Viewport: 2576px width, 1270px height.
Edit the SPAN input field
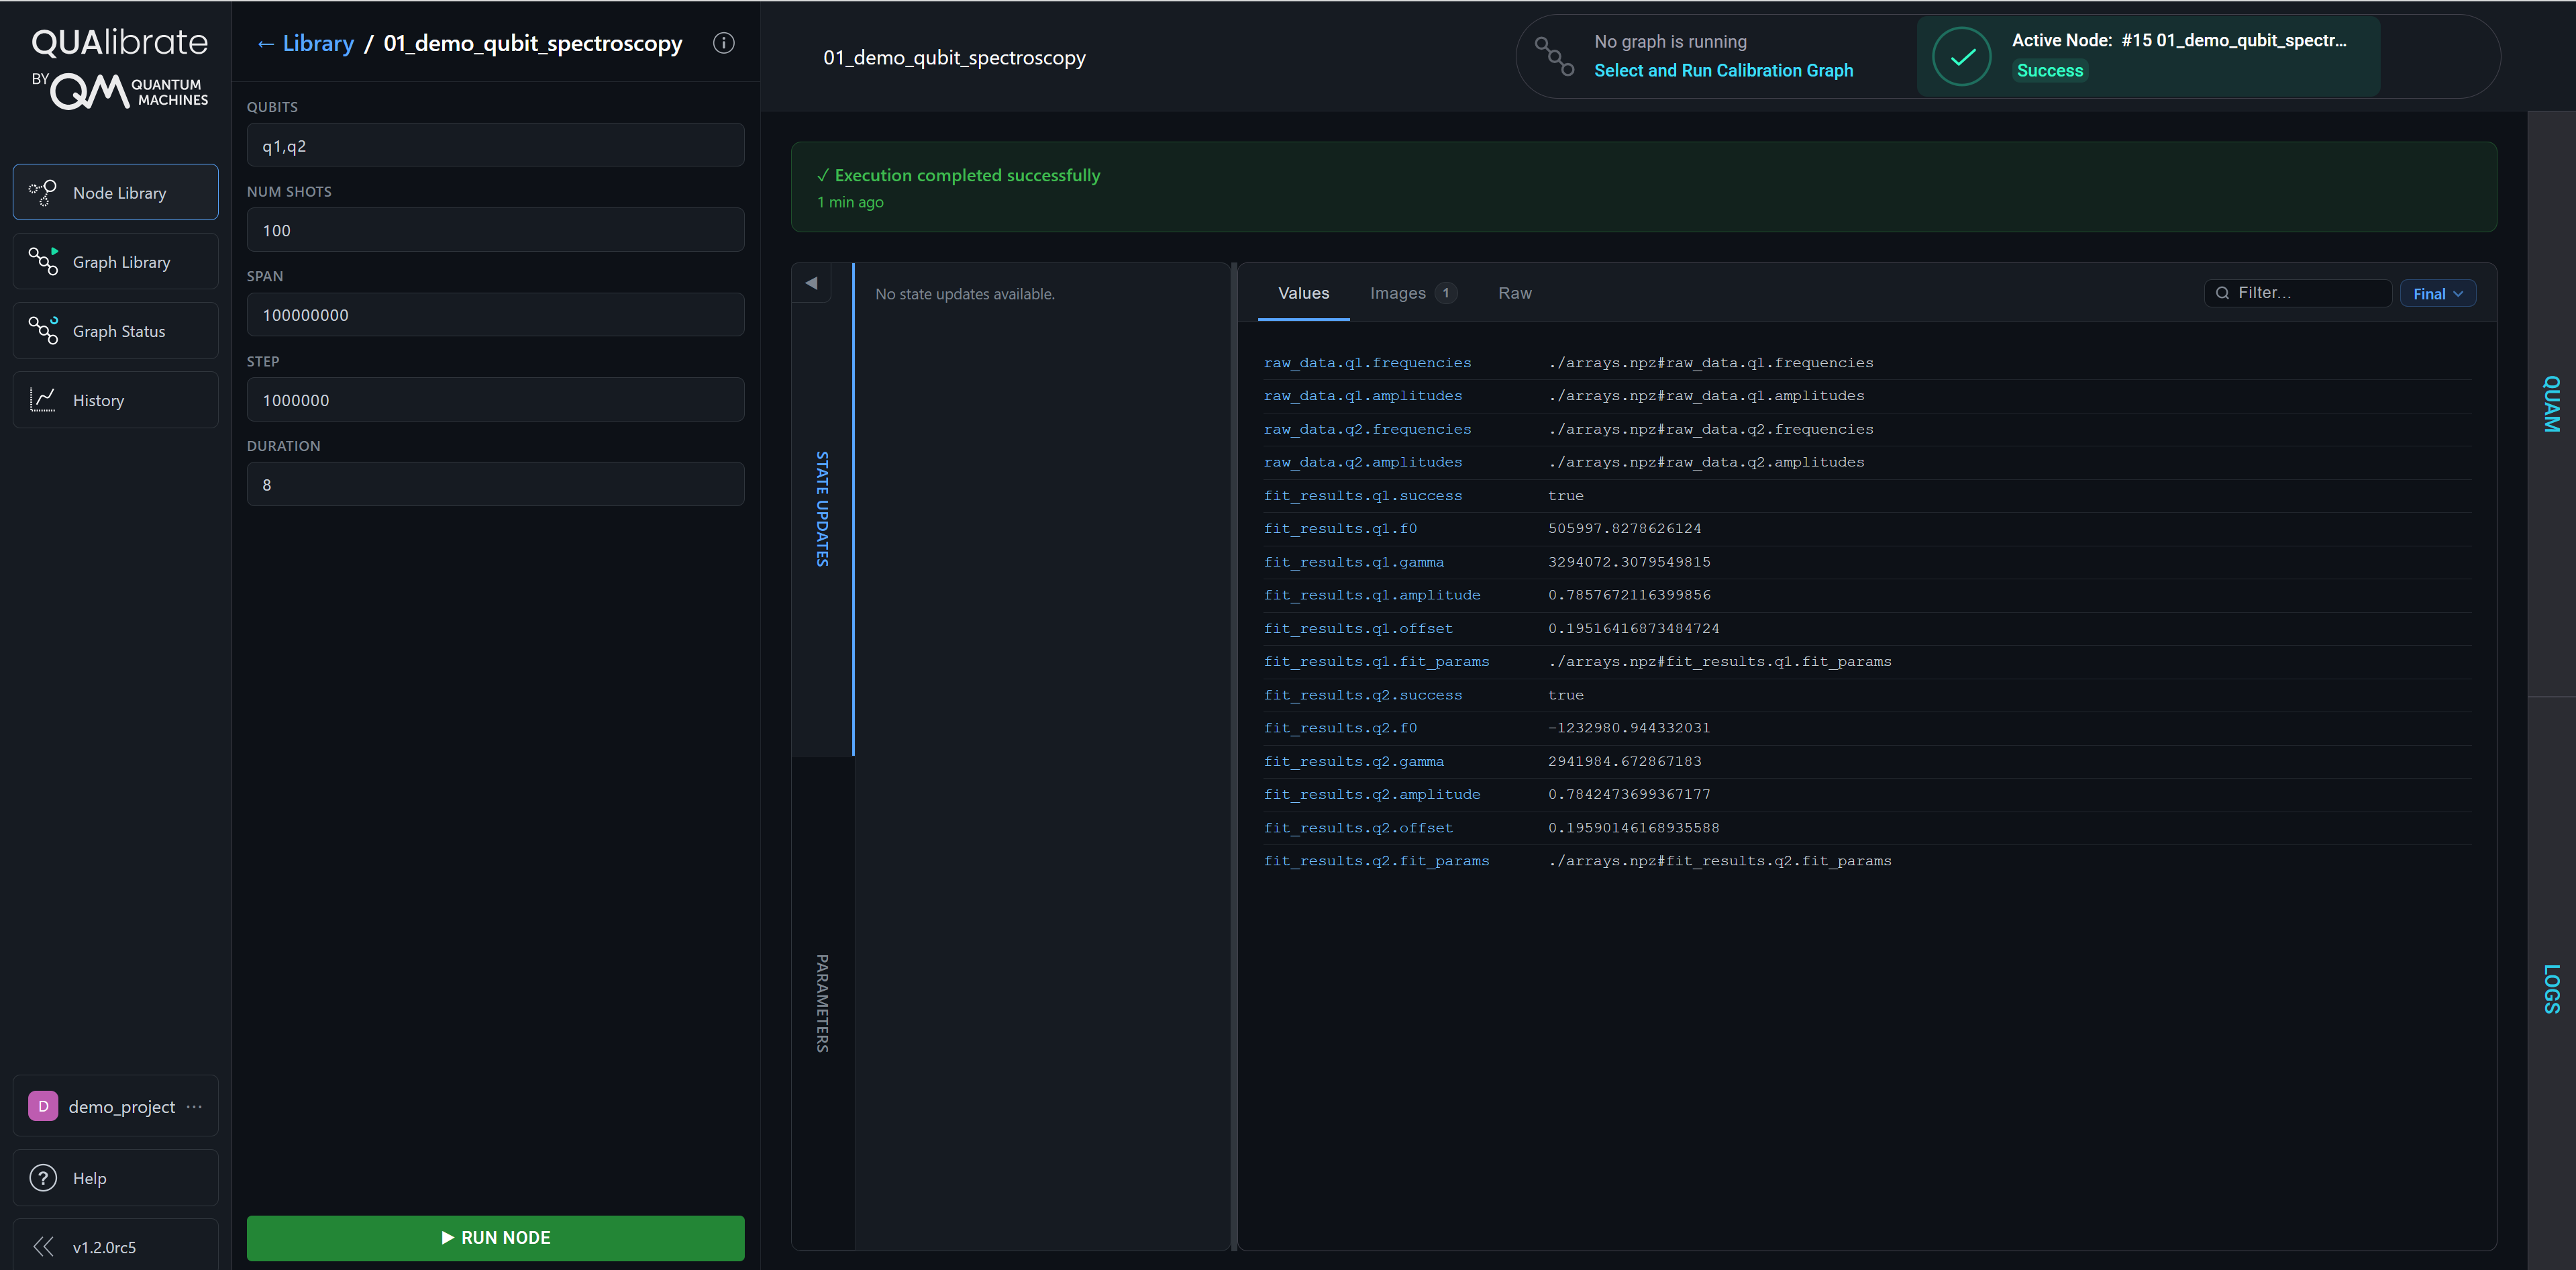tap(495, 315)
